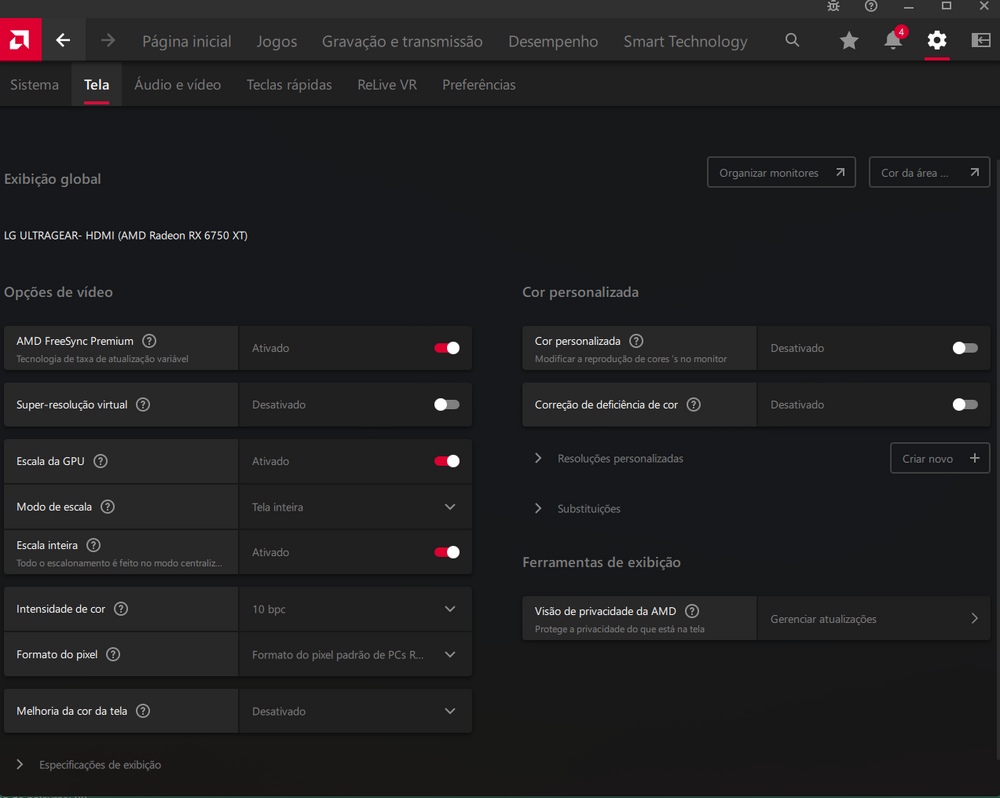Viewport: 1000px width, 798px height.
Task: Open the Intensidade de cor selector
Action: tap(450, 609)
